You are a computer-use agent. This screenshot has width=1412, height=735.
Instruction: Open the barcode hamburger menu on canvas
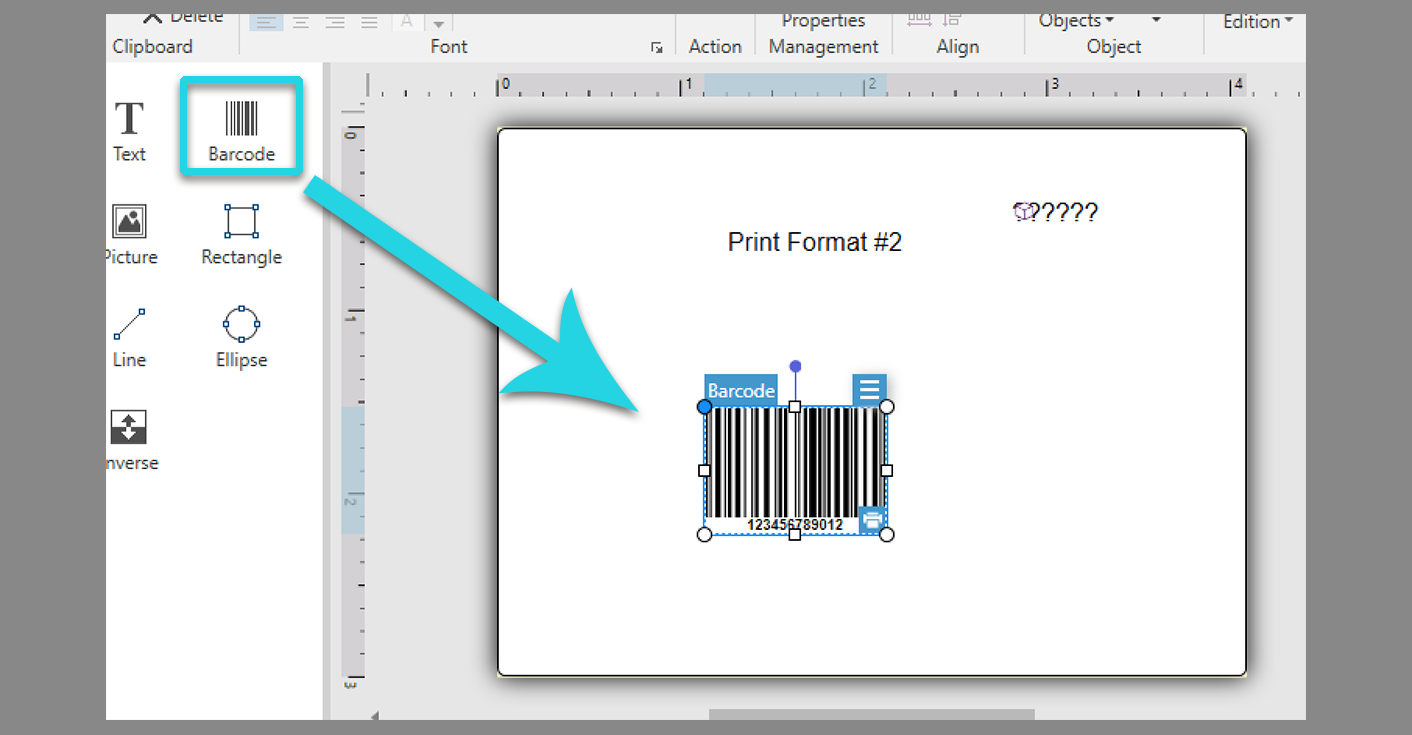pyautogui.click(x=869, y=389)
